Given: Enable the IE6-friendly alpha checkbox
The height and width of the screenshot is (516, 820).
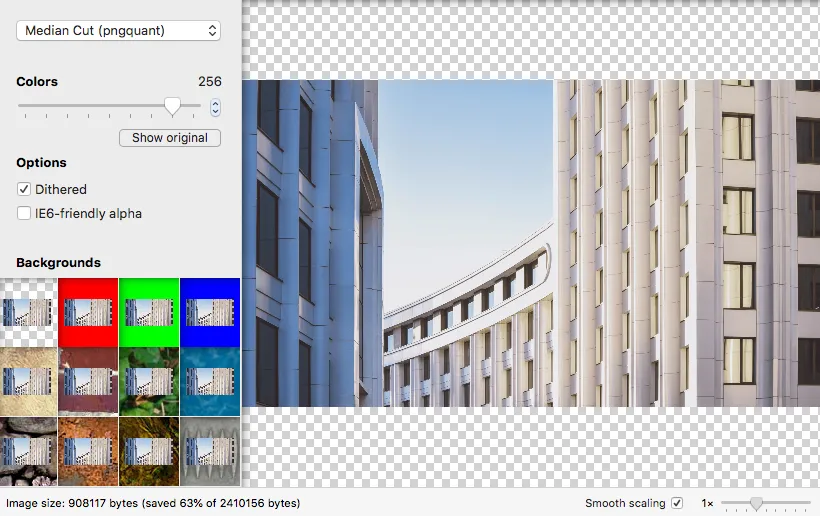Looking at the screenshot, I should coord(24,213).
